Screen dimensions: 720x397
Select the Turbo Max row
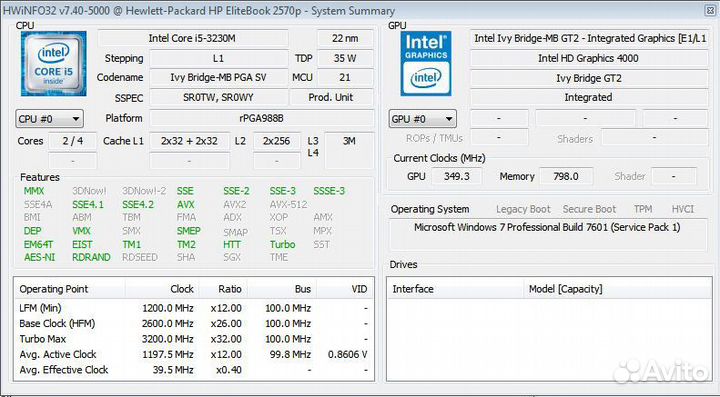193,339
